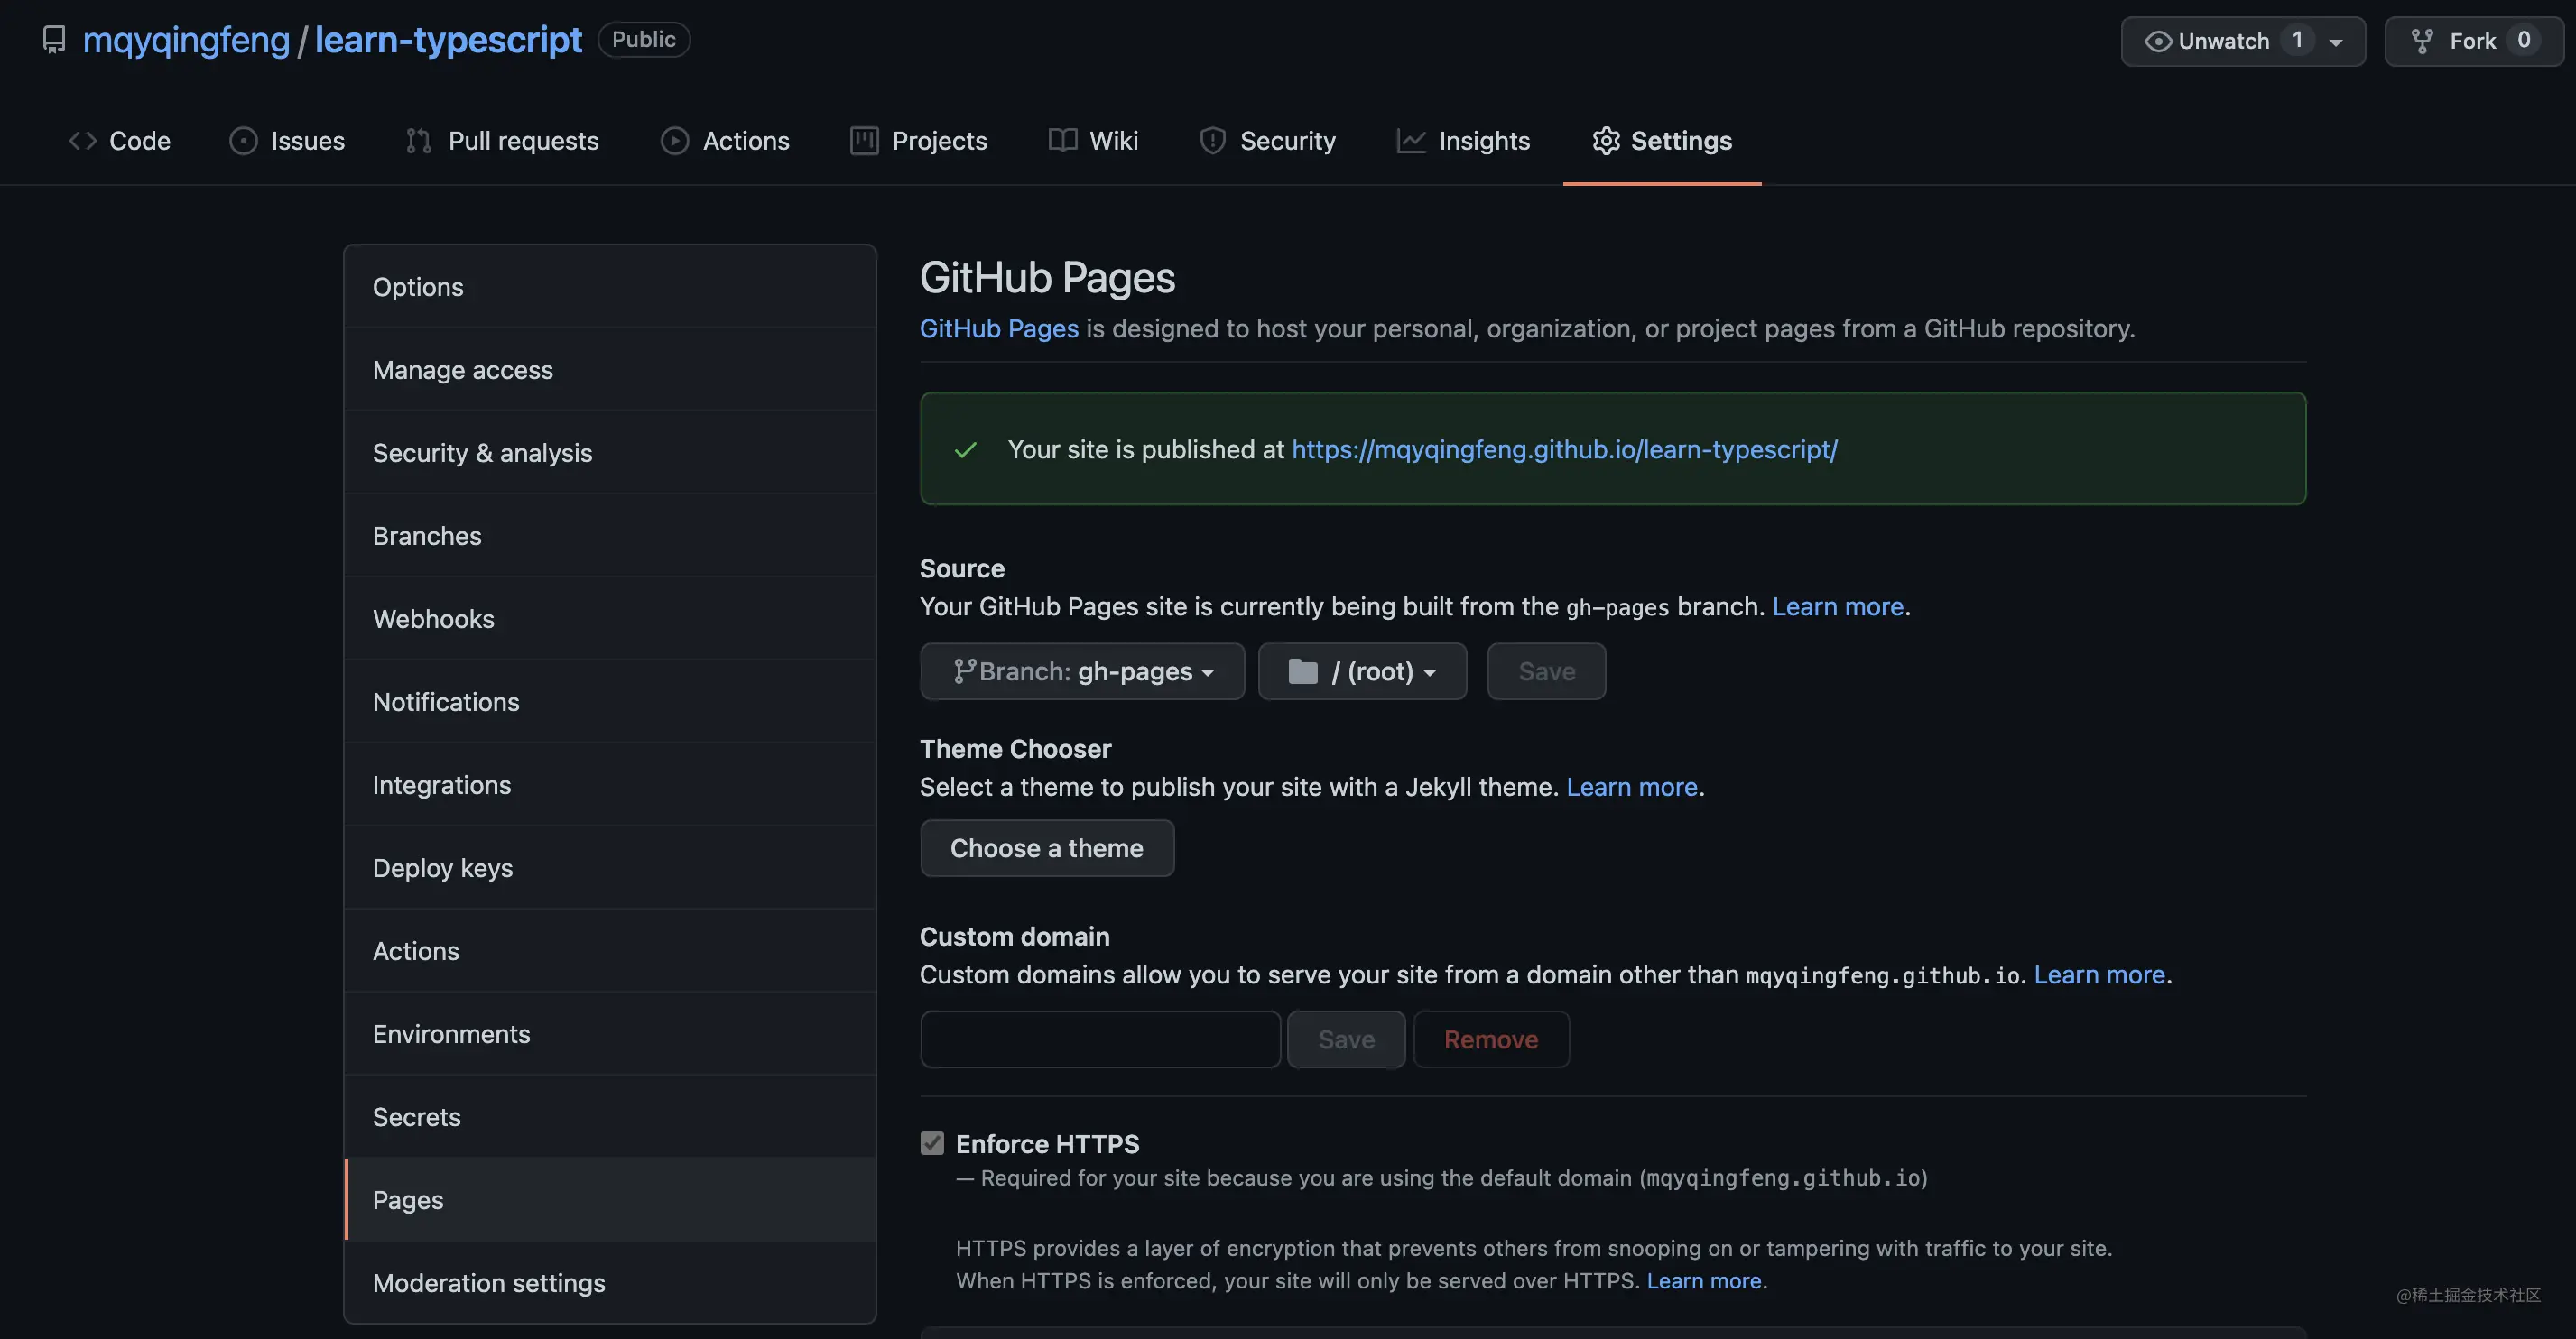
Task: Select Webhooks in settings sidebar
Action: (x=433, y=619)
